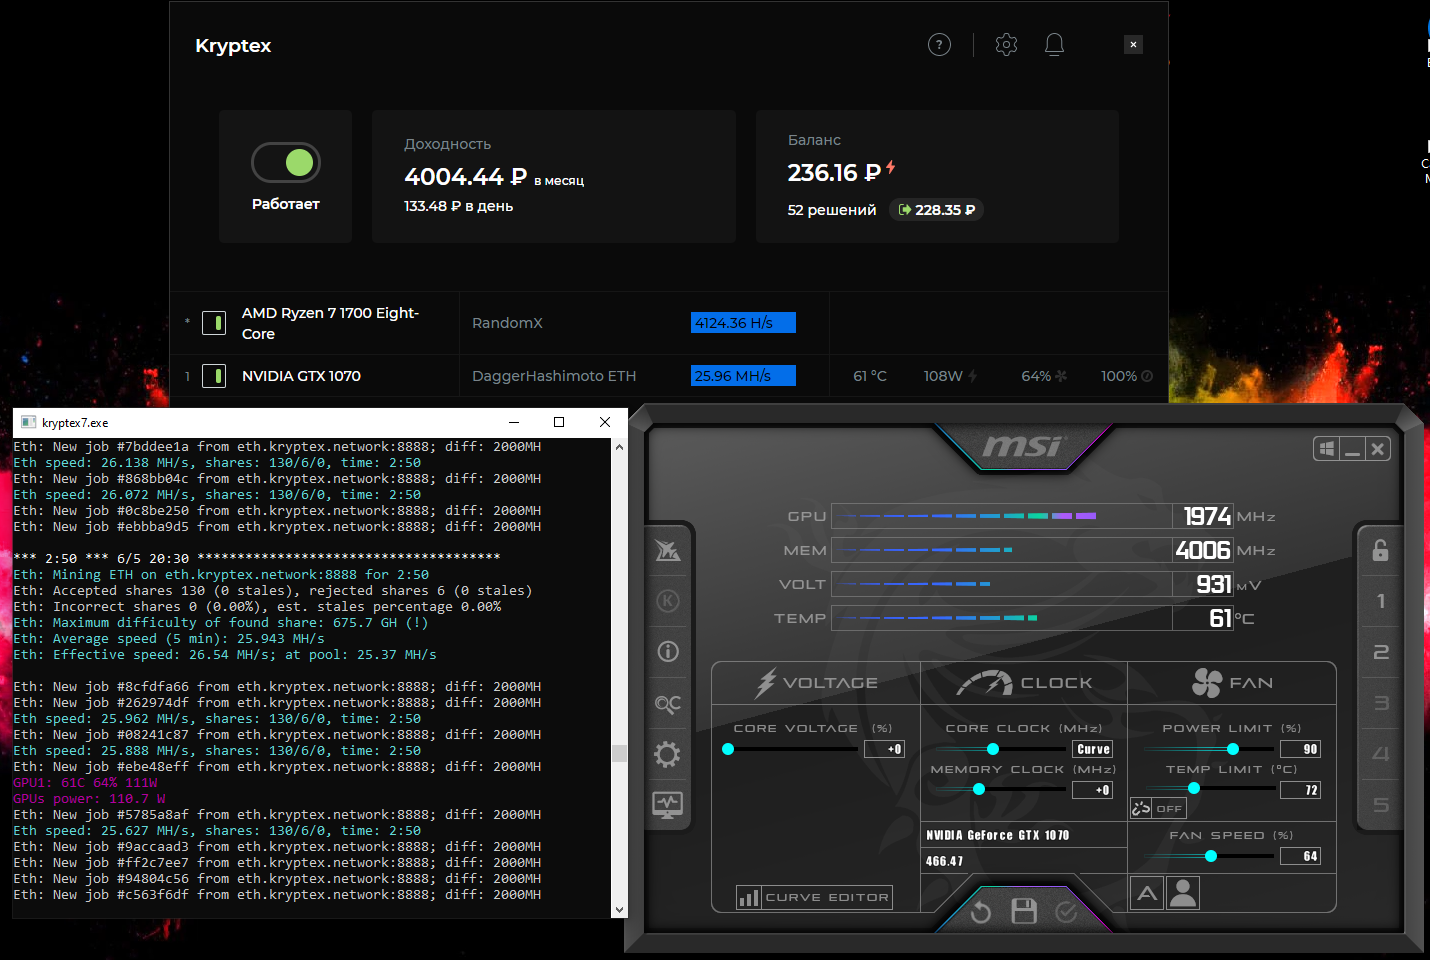Click the Clock panel gauge icon
Image resolution: width=1430 pixels, height=960 pixels.
pyautogui.click(x=985, y=683)
